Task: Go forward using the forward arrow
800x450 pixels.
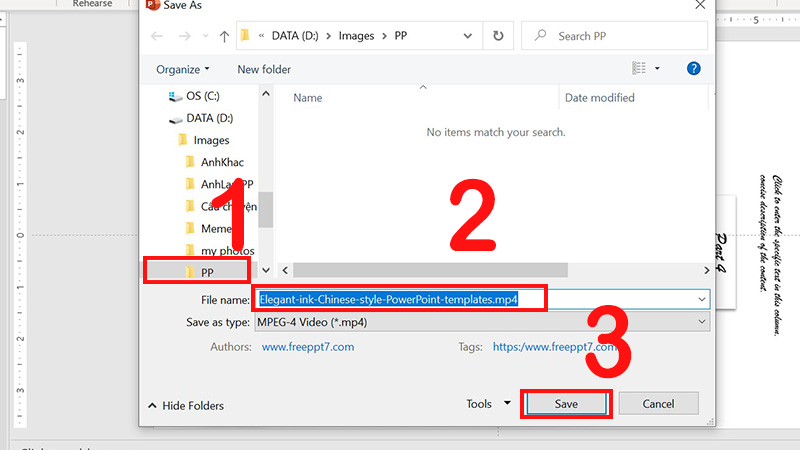Action: click(185, 36)
